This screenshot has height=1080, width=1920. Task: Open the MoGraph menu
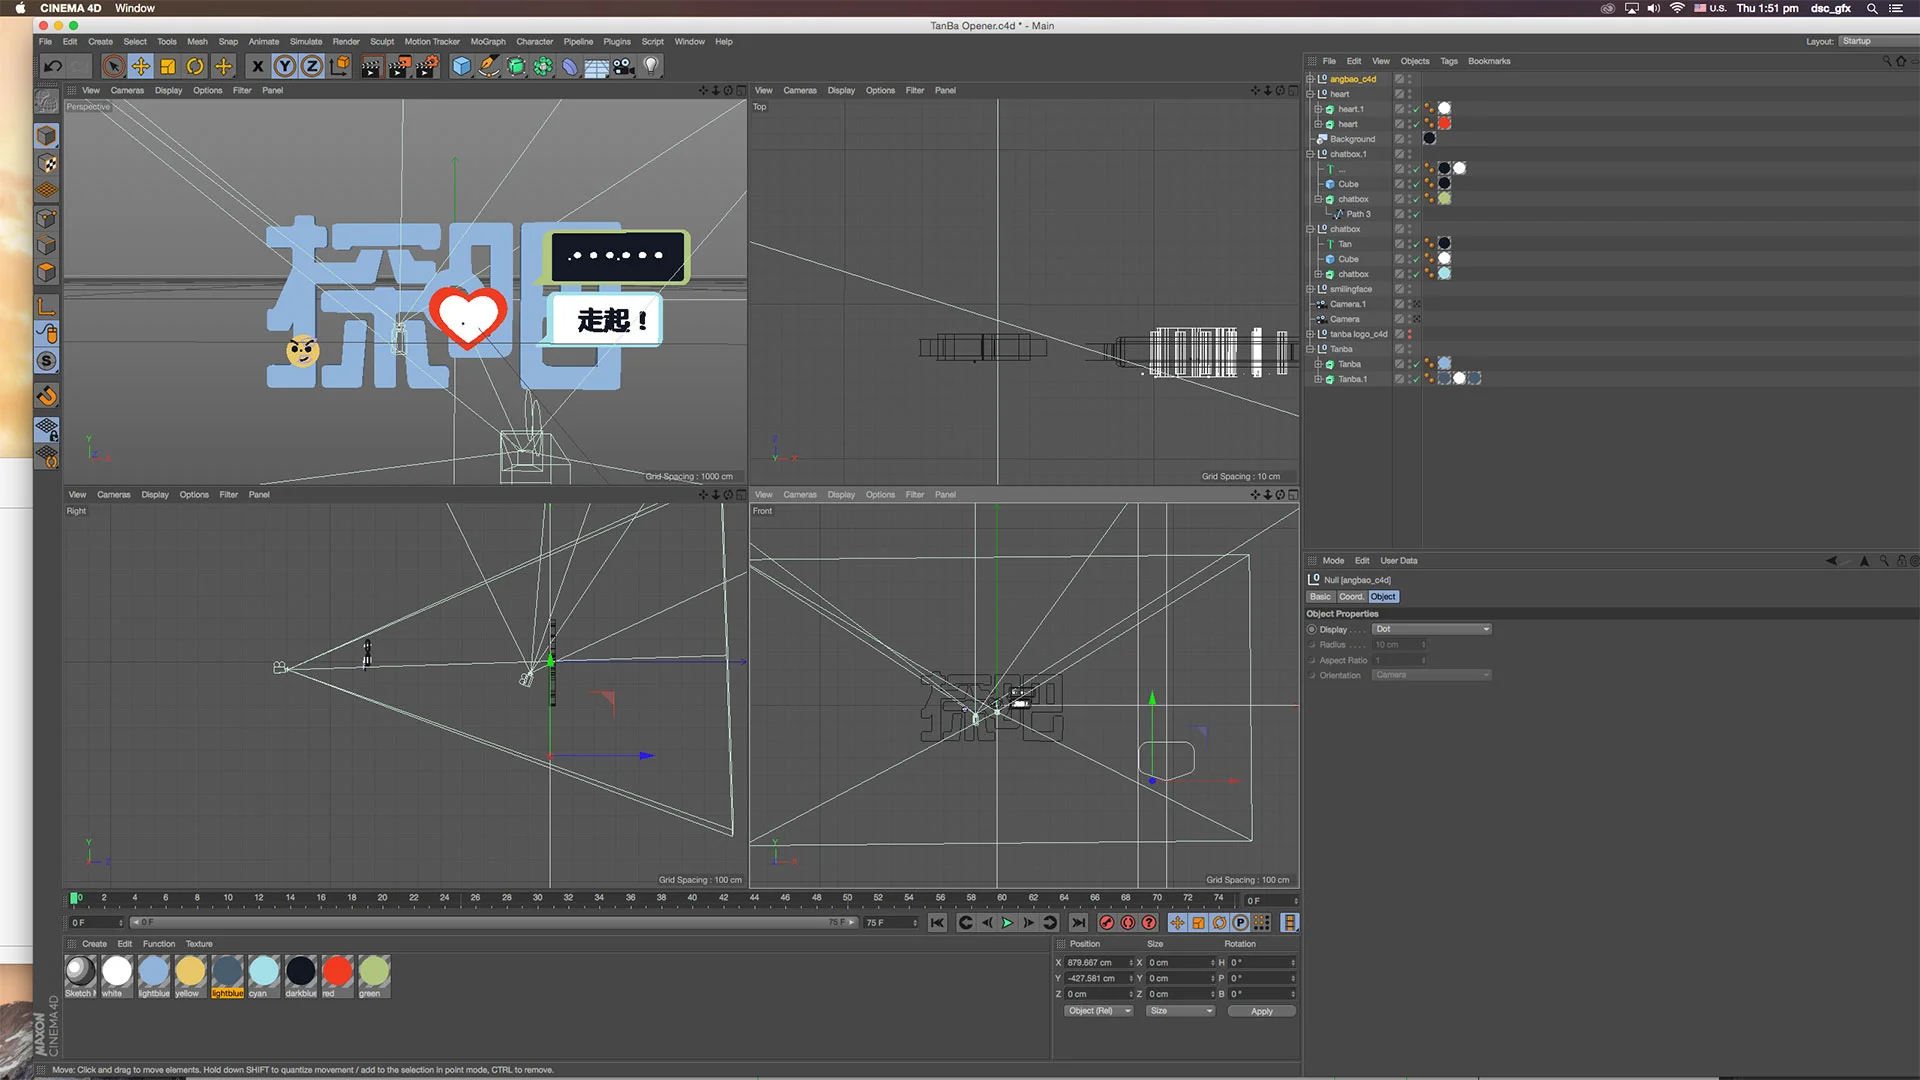(x=487, y=42)
